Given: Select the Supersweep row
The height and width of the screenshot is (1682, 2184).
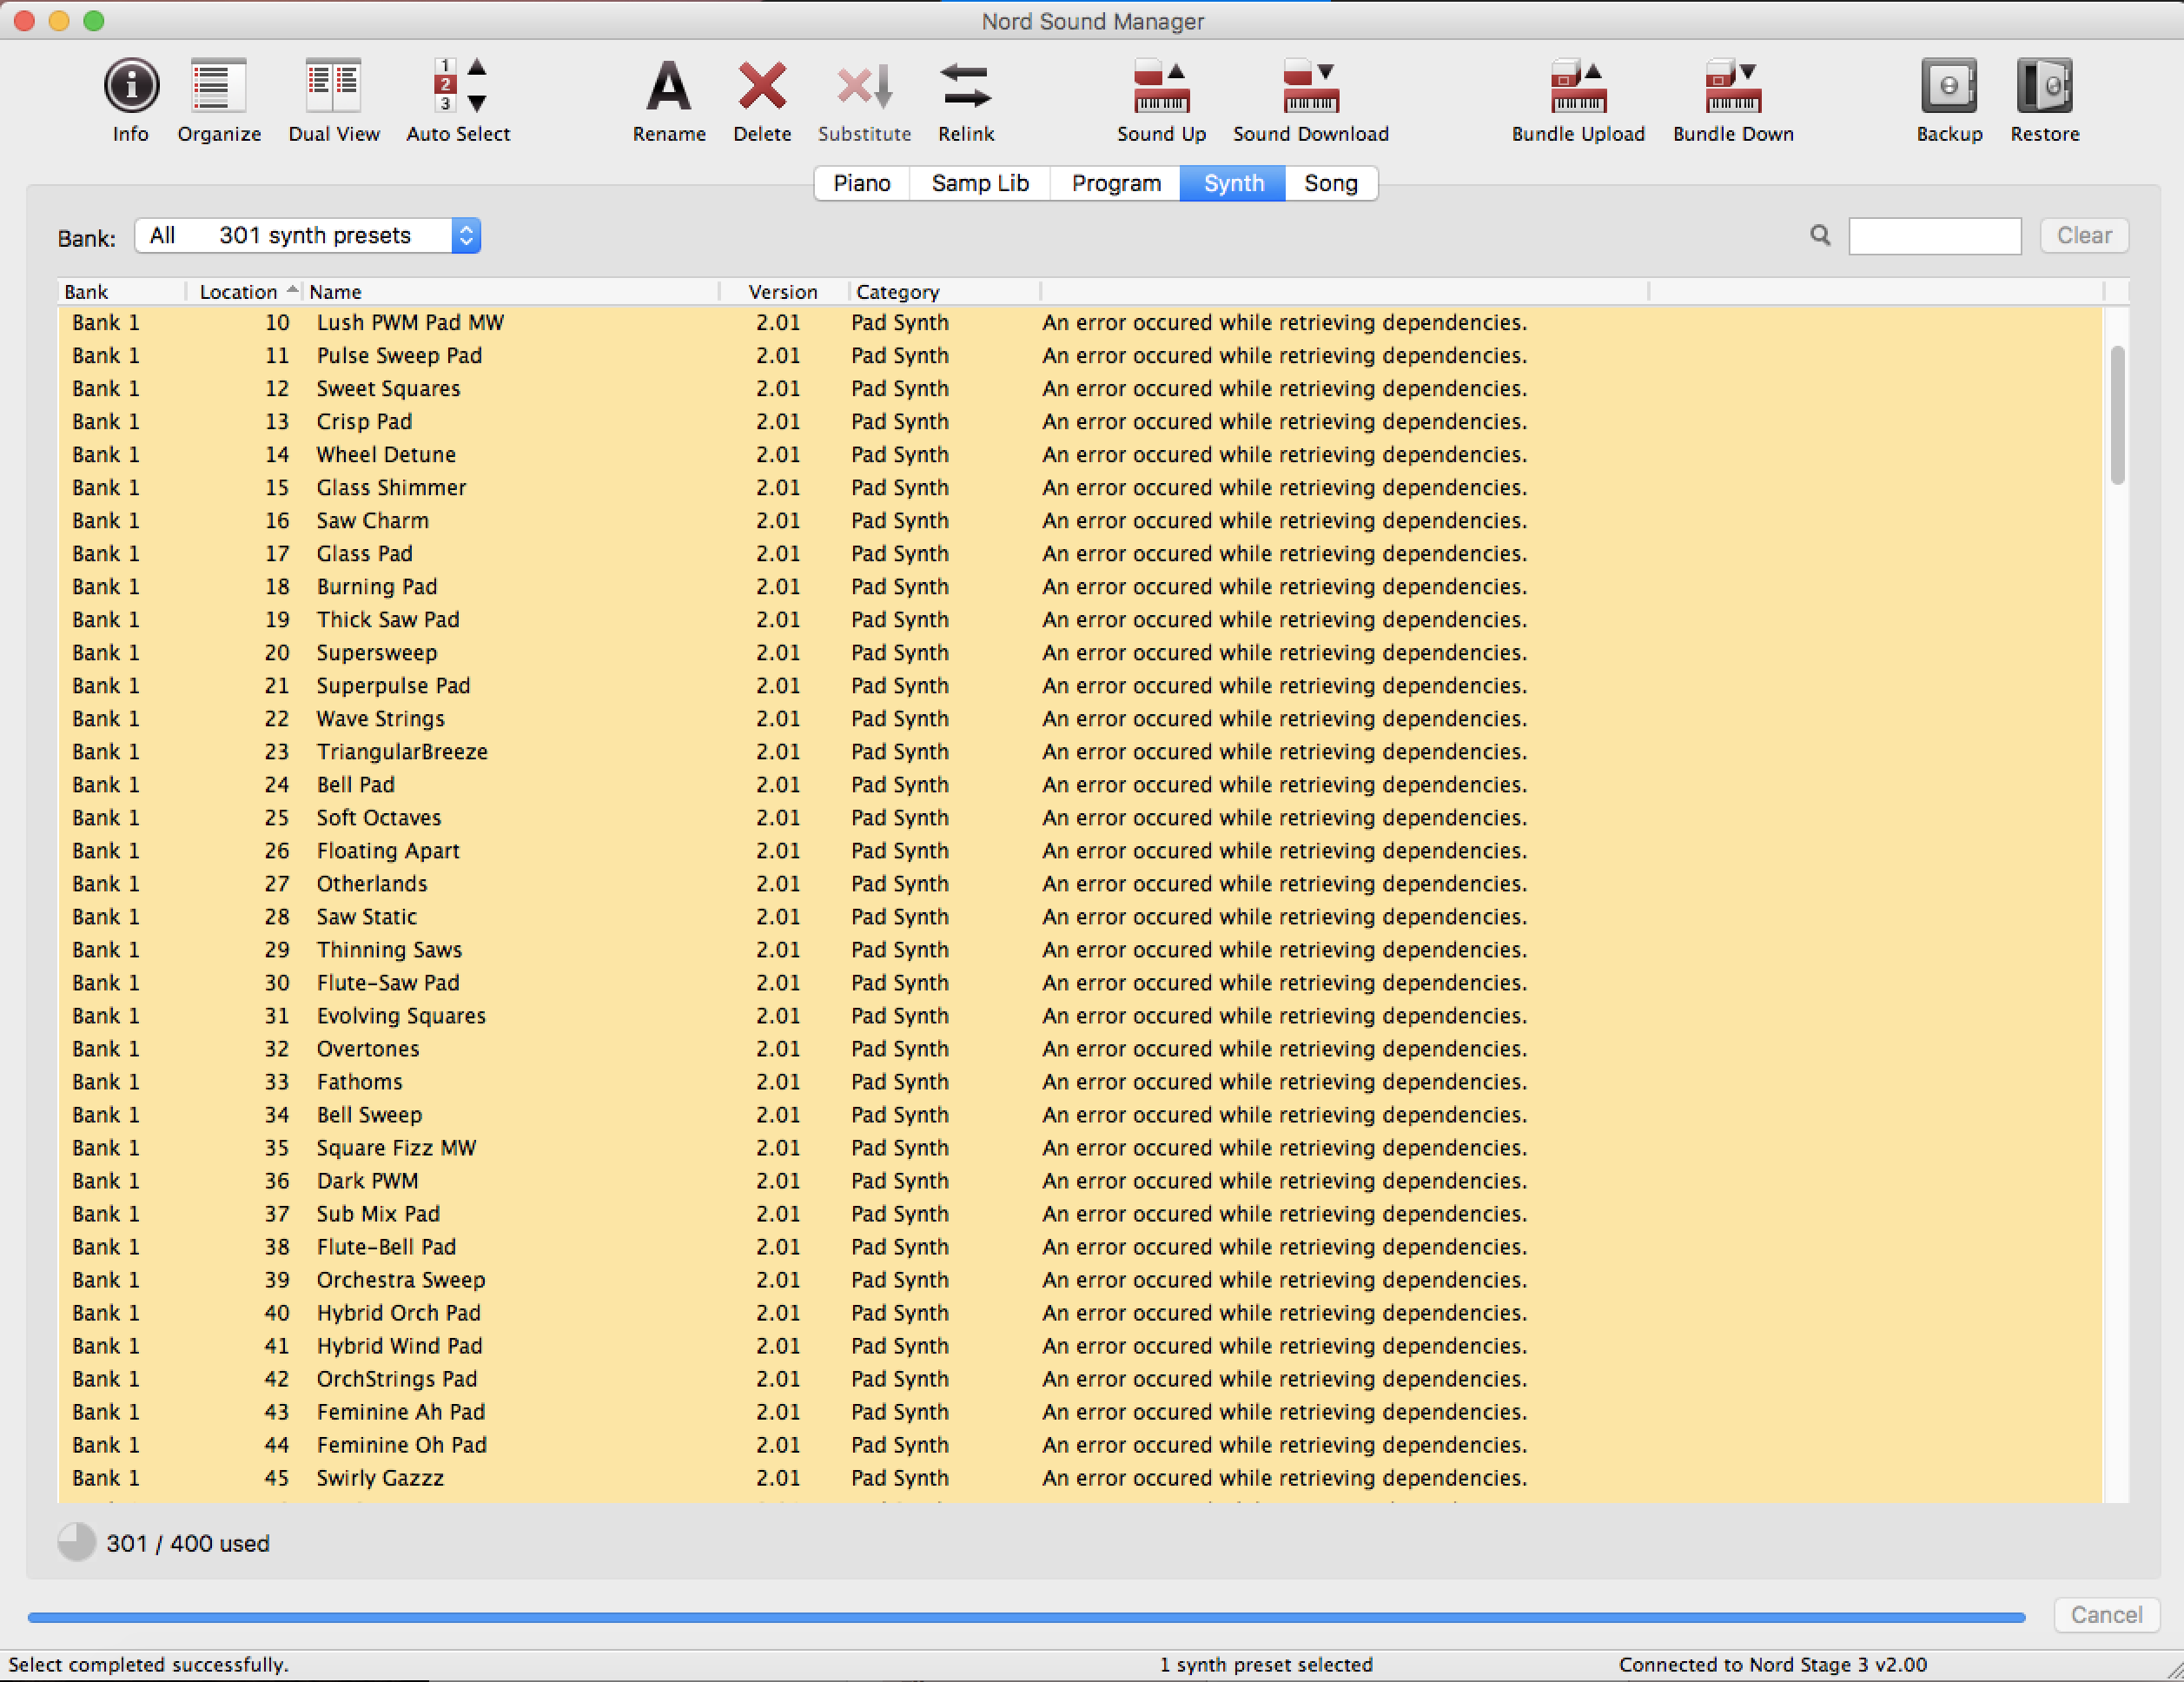Looking at the screenshot, I should pyautogui.click(x=1080, y=652).
